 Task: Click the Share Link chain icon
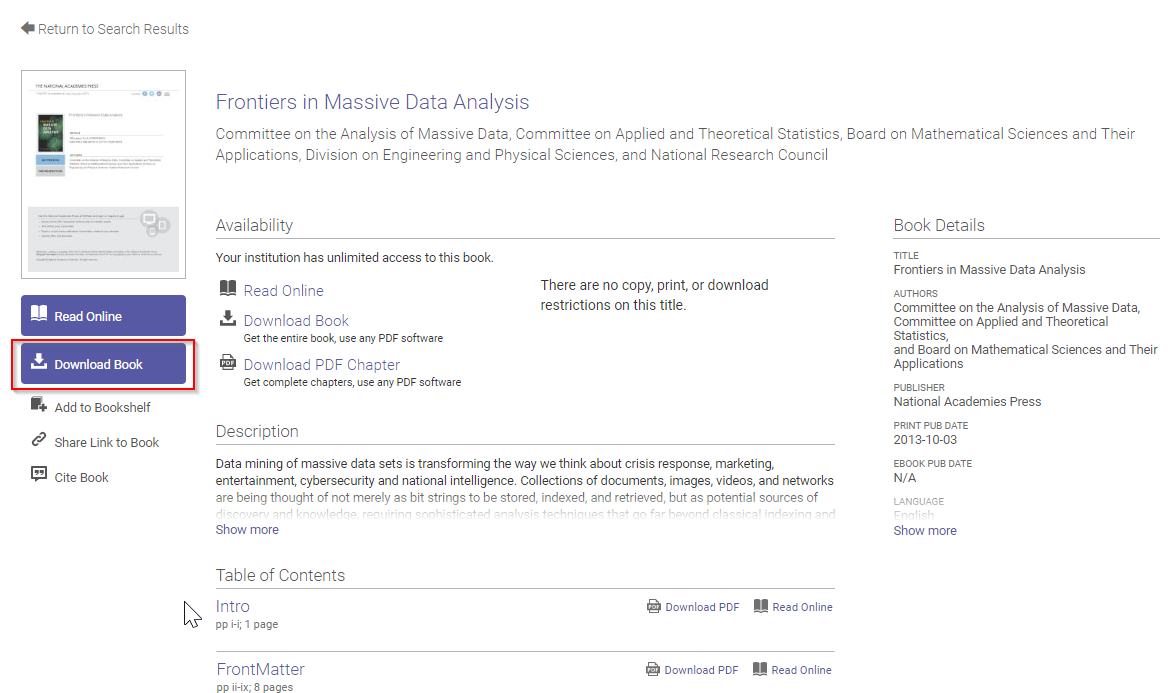click(39, 440)
